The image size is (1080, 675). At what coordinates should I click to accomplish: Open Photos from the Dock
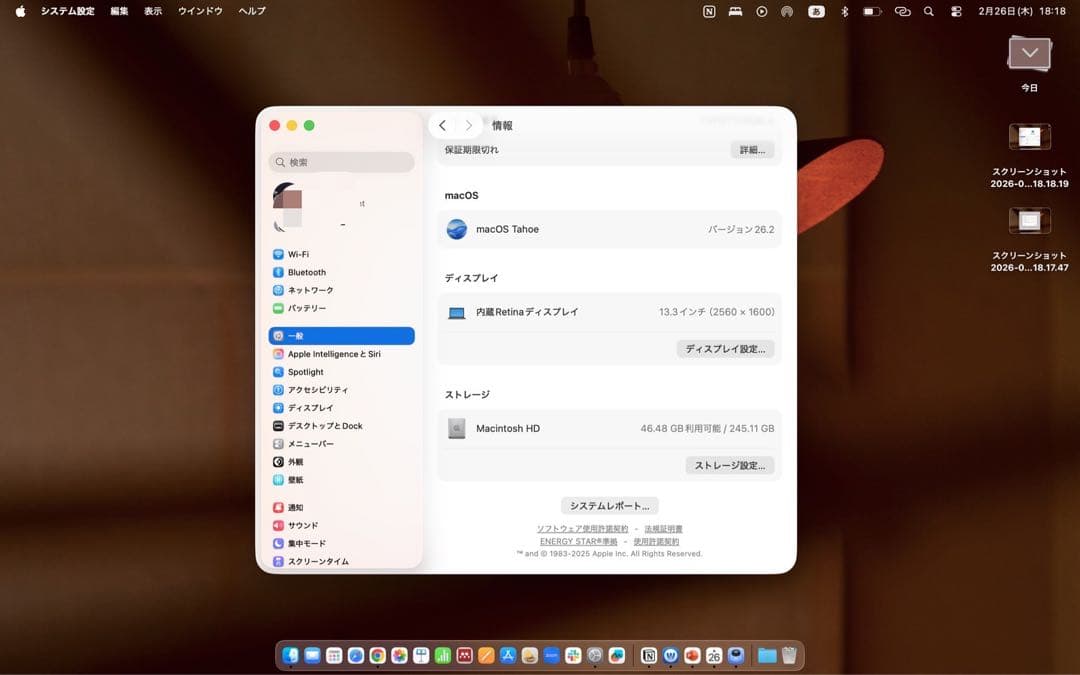point(399,656)
